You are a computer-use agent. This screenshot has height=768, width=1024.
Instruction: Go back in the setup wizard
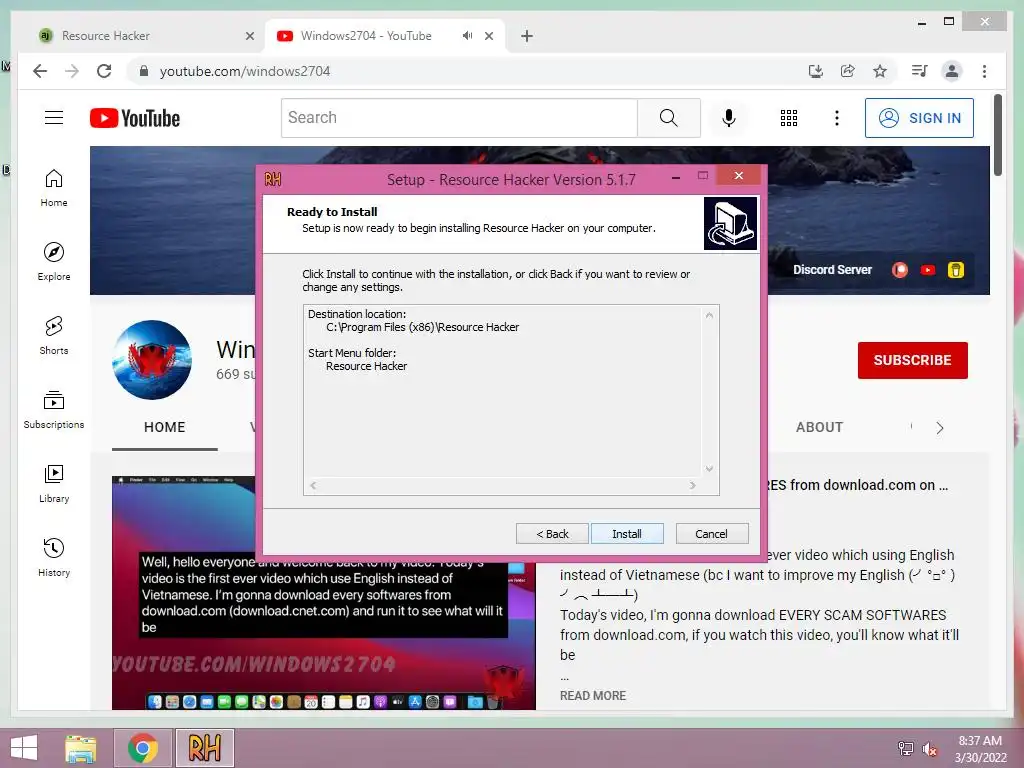point(552,534)
